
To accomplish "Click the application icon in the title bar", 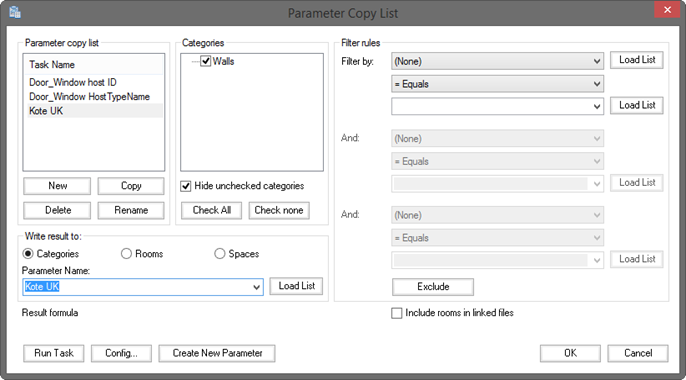I will tap(15, 12).
